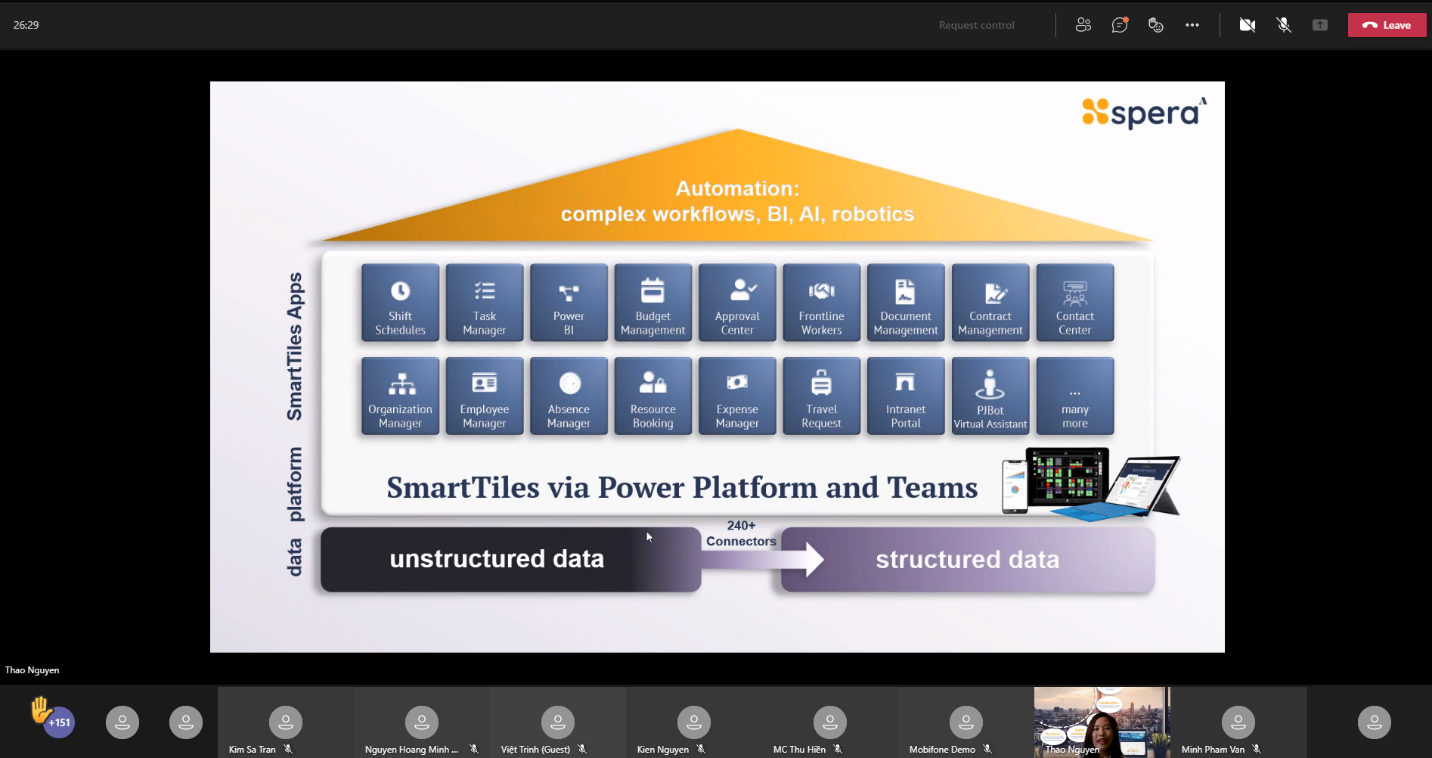
Task: Click the "many more" tile
Action: 1075,396
